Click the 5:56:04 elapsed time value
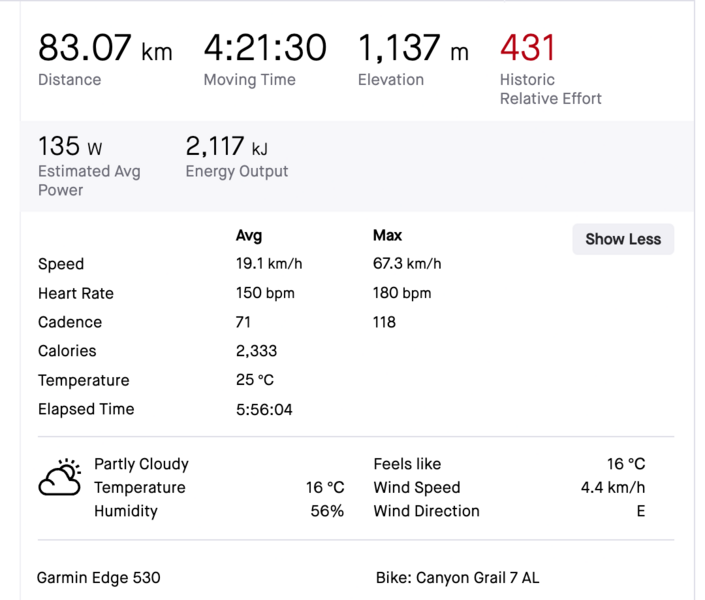705x600 pixels. tap(264, 409)
